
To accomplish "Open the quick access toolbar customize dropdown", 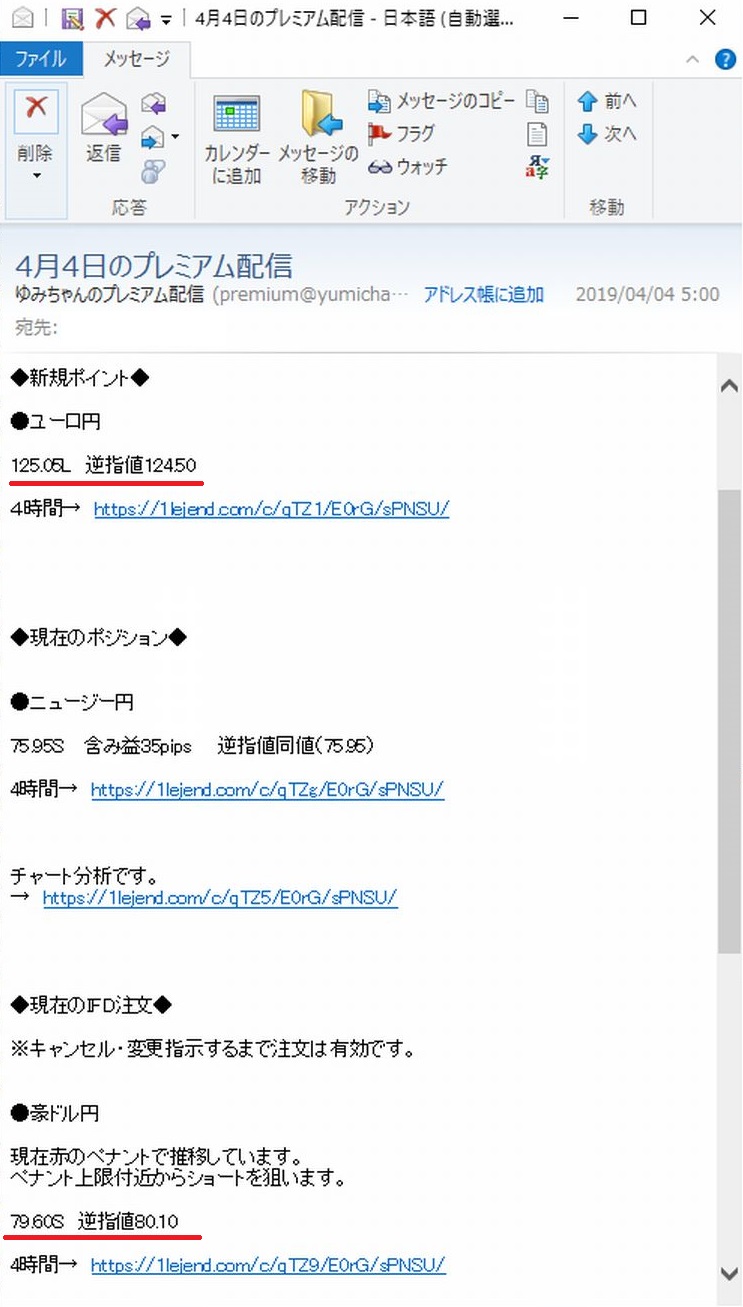I will click(x=166, y=18).
